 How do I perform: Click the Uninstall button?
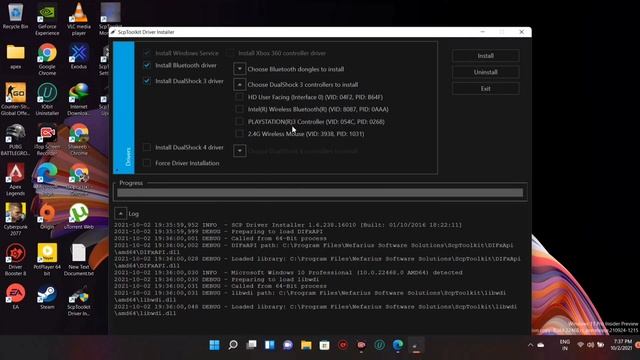point(486,72)
